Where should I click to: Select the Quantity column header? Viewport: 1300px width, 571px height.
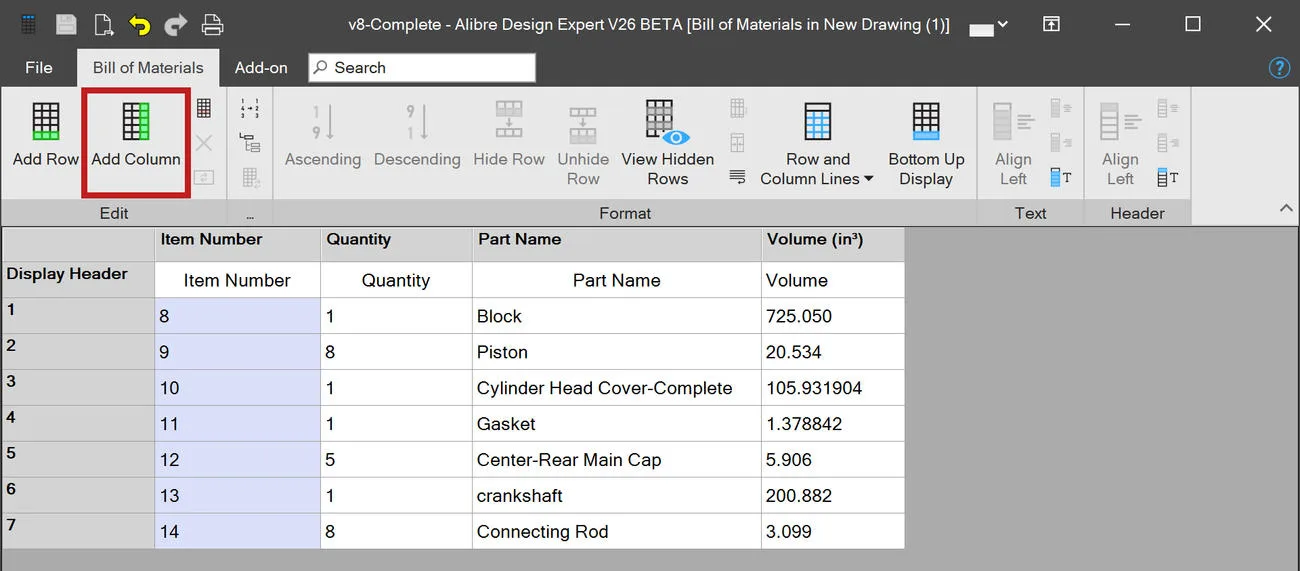coord(397,244)
